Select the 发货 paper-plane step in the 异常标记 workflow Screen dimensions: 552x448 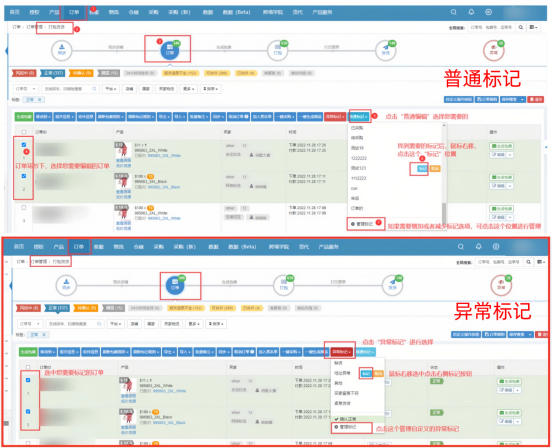(x=392, y=285)
